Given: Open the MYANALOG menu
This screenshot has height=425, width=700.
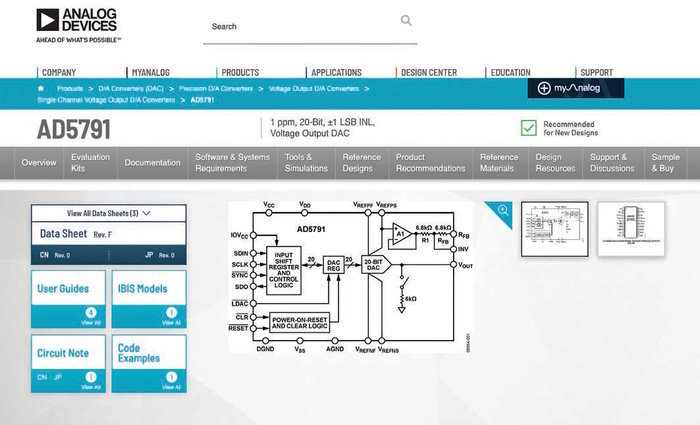Looking at the screenshot, I should tap(150, 72).
